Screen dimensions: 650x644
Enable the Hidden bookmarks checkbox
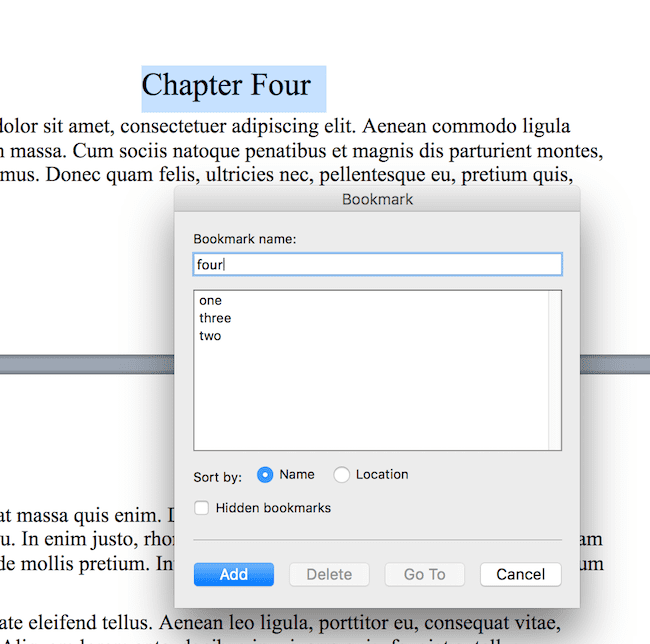click(x=202, y=508)
